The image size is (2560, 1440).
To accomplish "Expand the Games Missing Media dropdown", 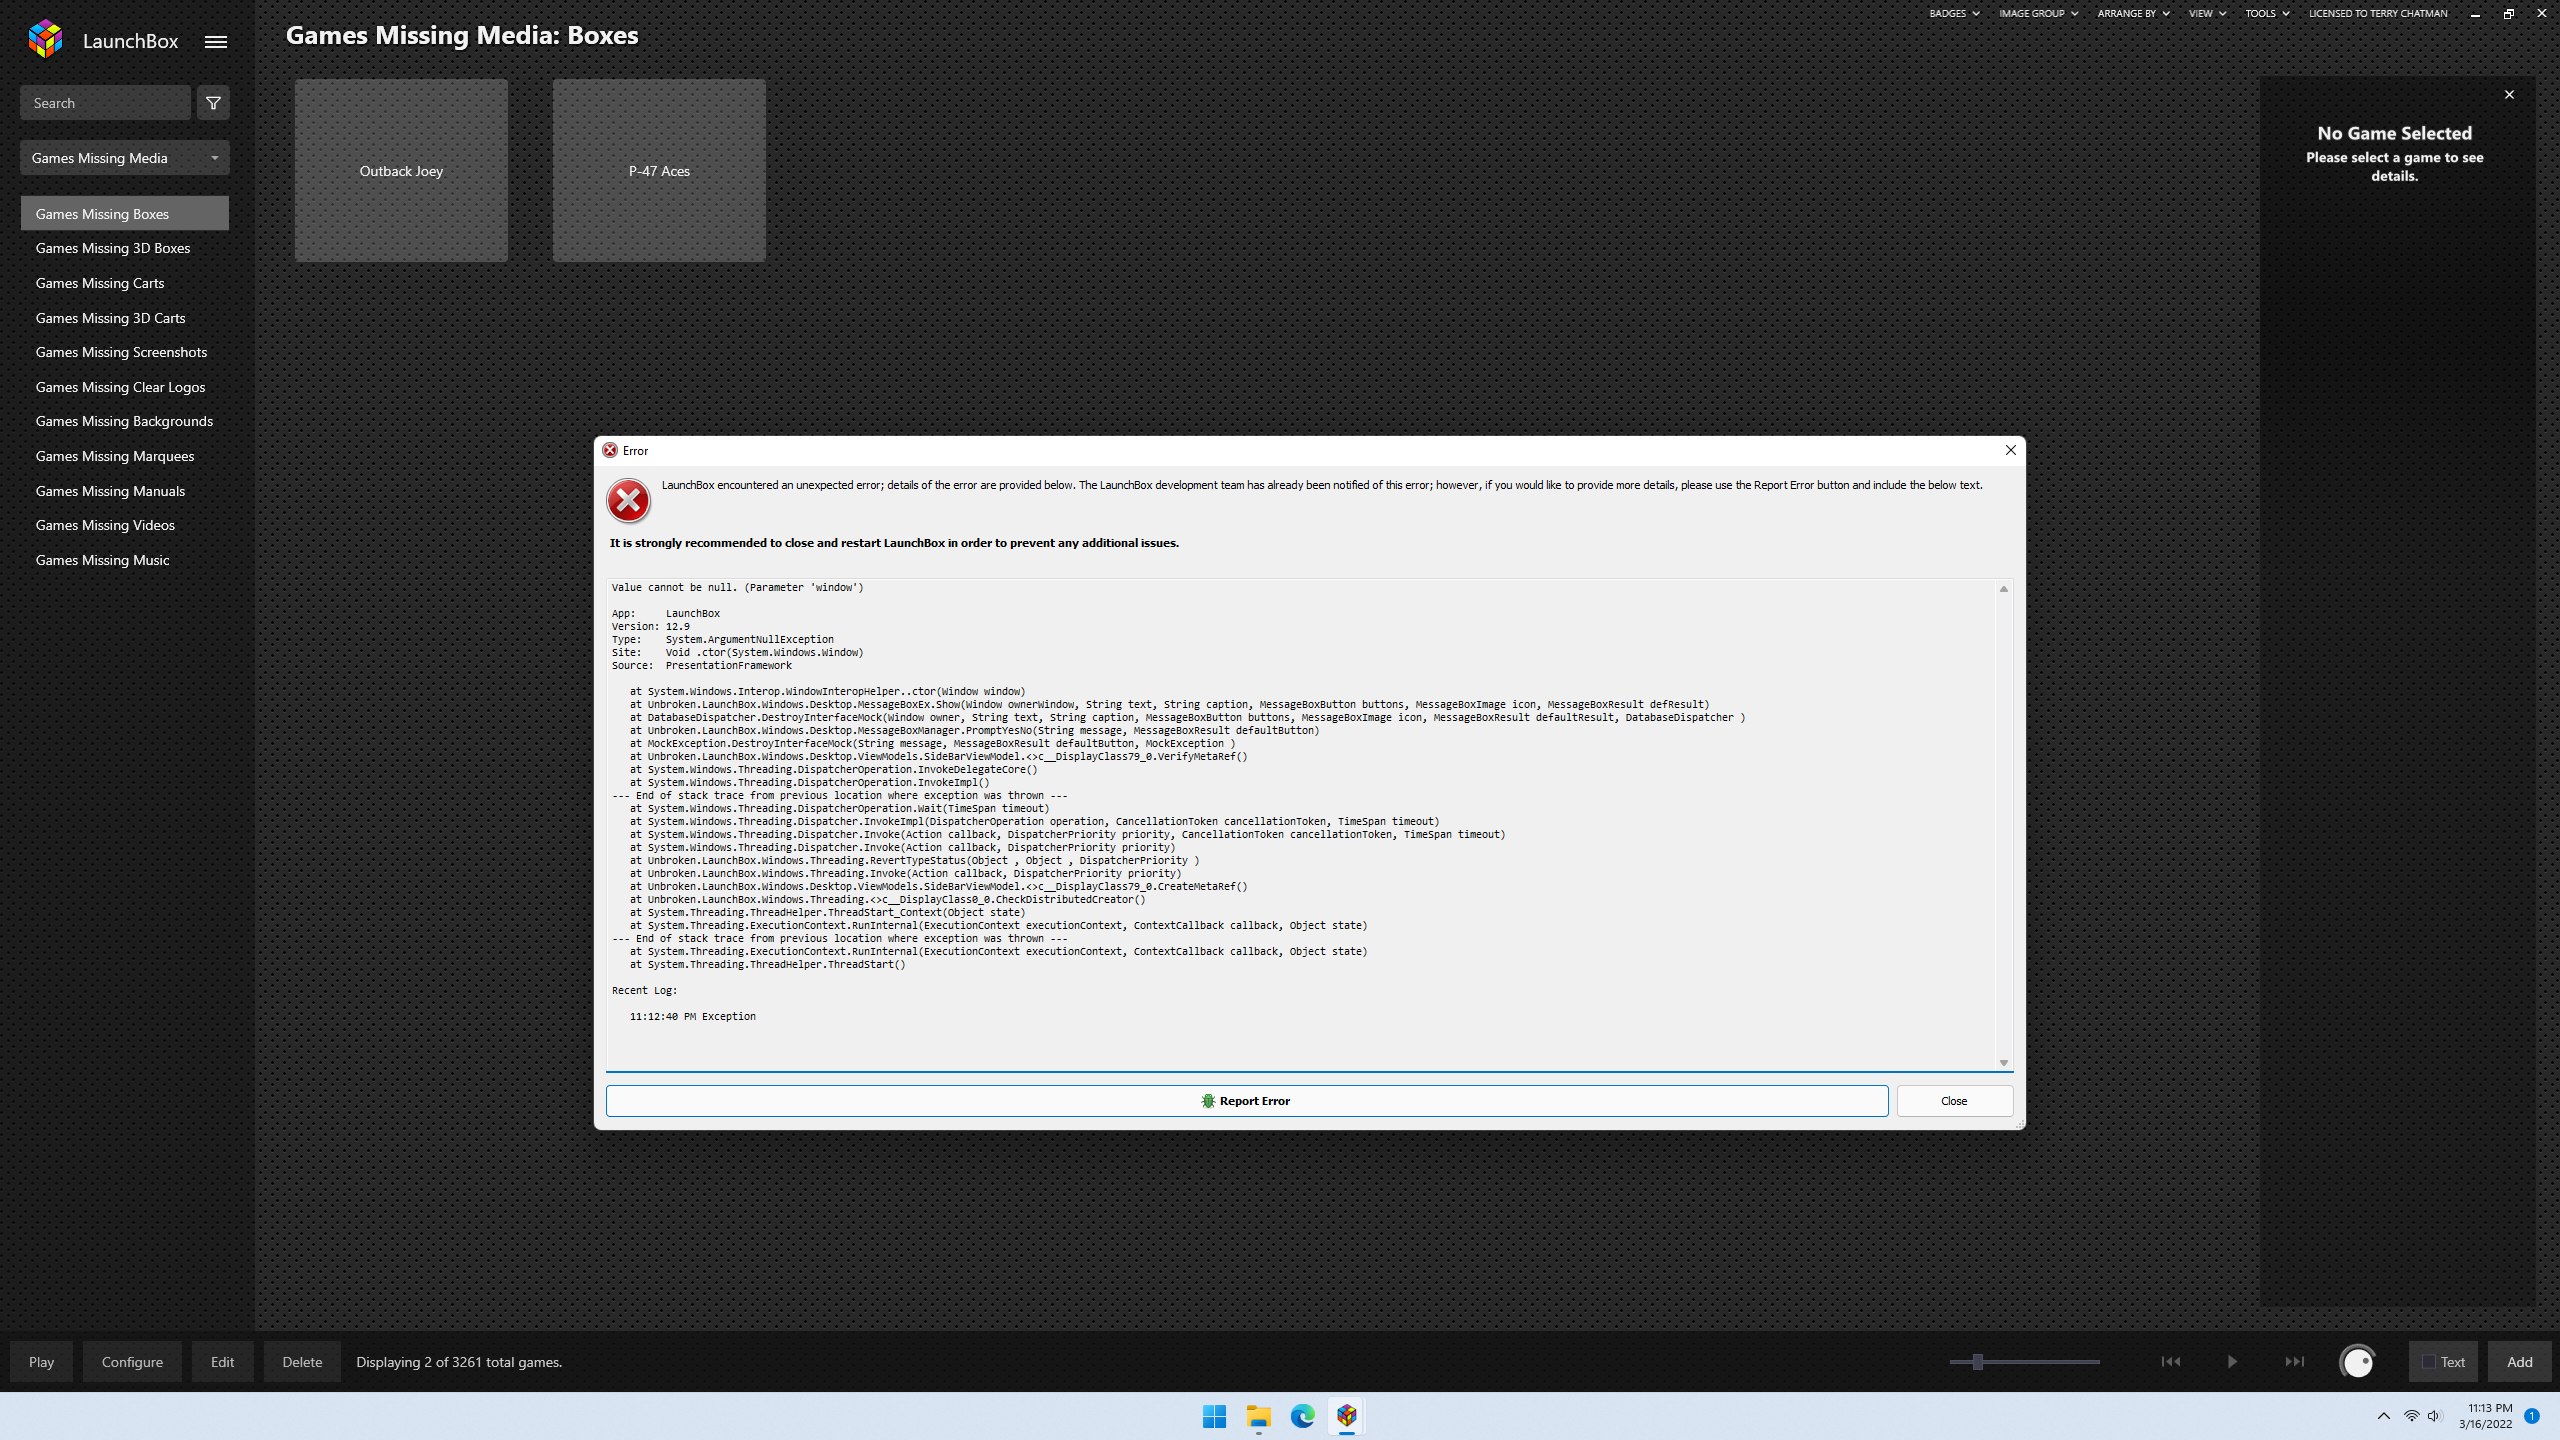I will click(125, 158).
